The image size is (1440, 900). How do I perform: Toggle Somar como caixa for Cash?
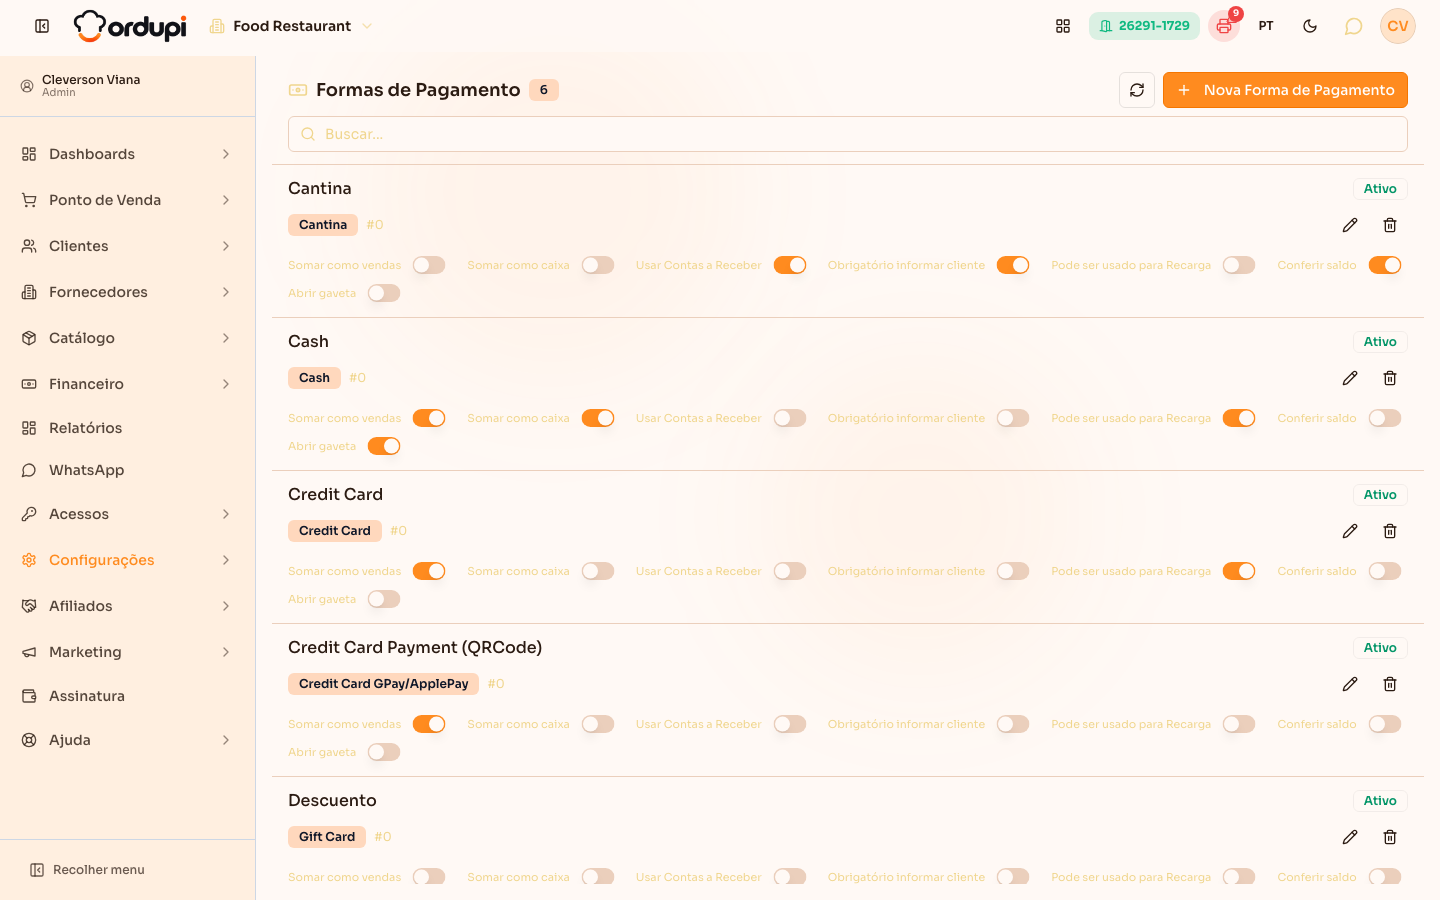598,418
